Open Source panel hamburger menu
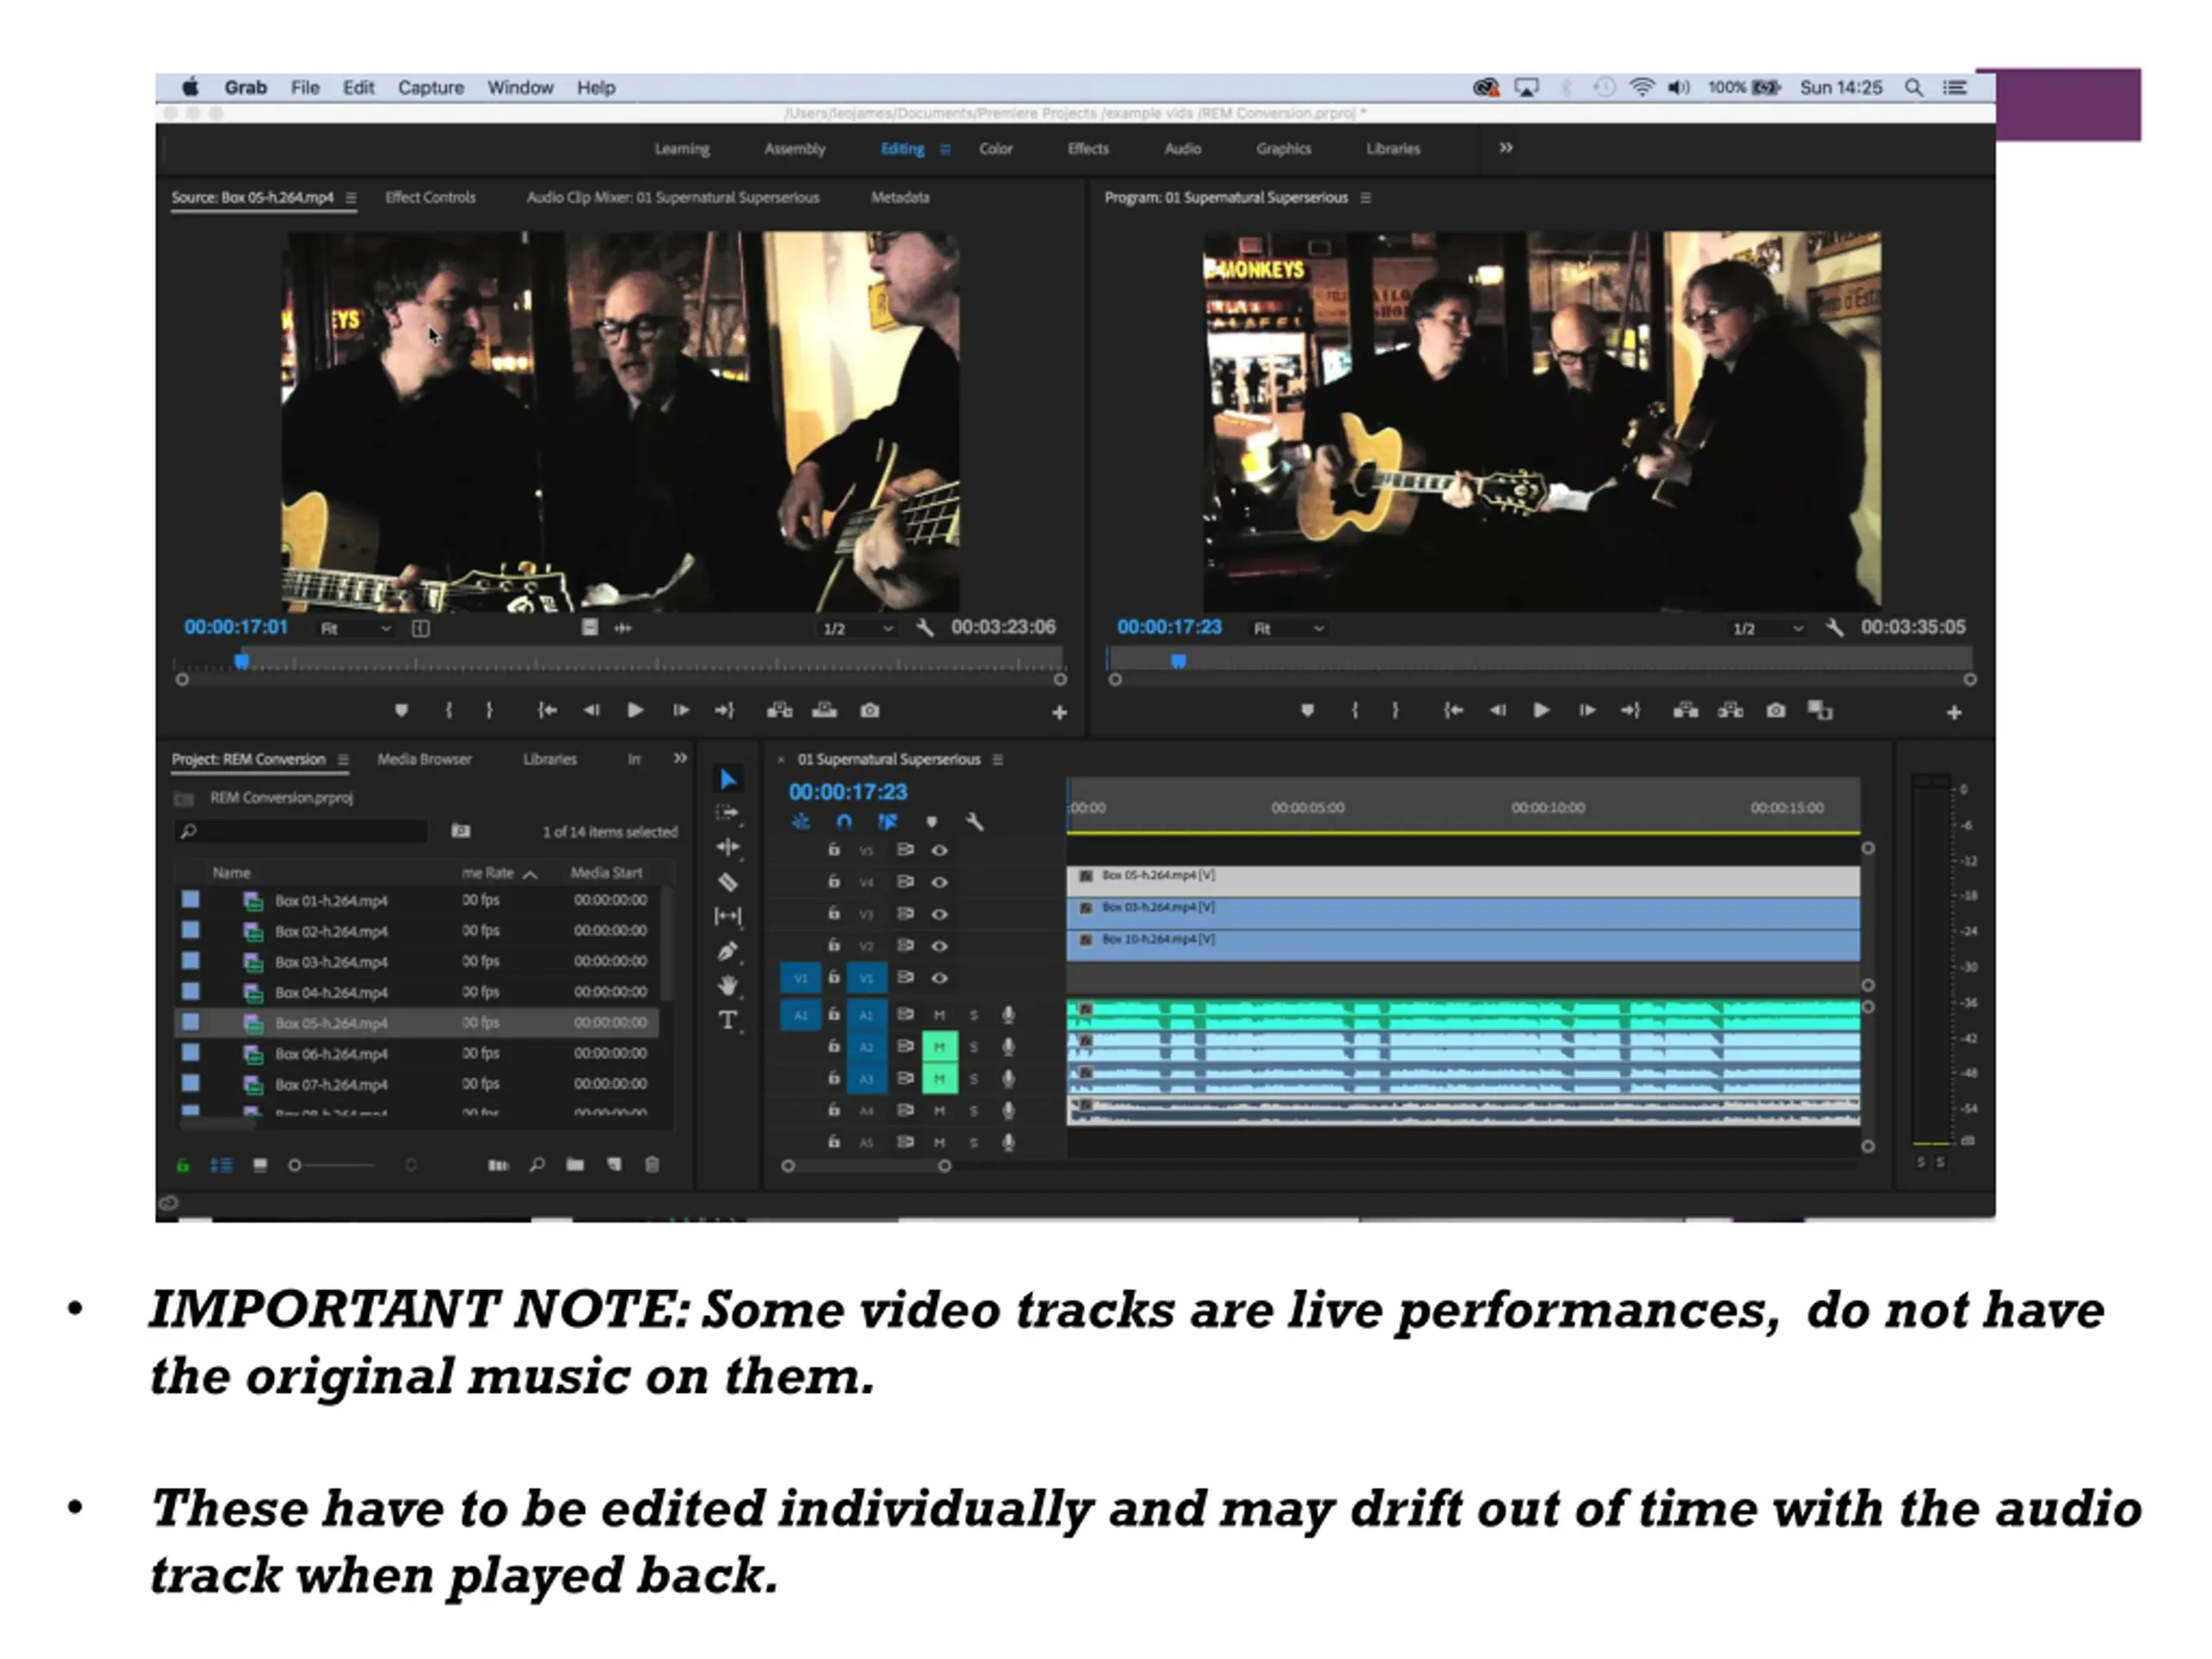 (351, 198)
